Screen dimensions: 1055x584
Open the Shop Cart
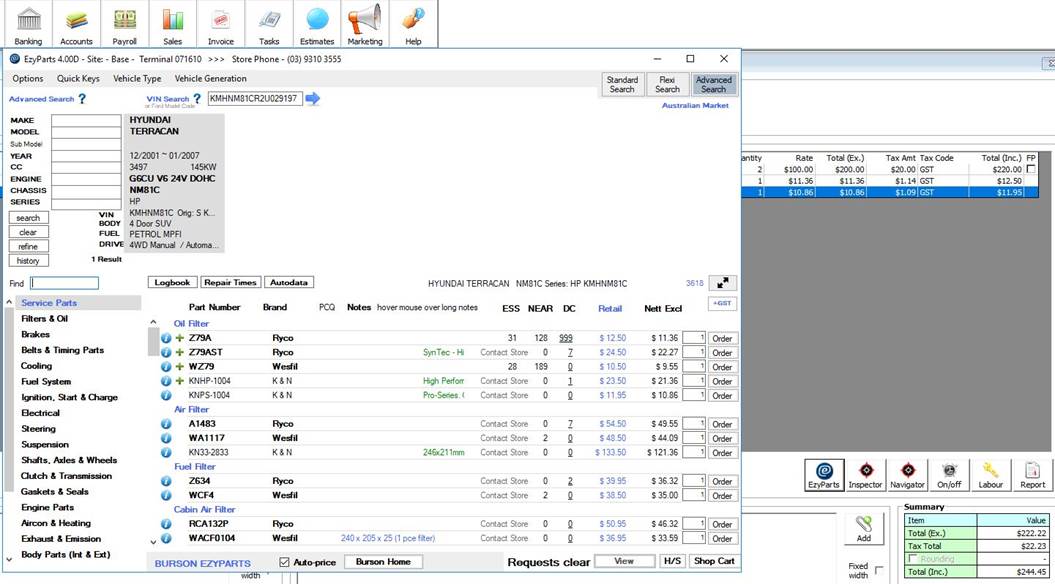(714, 561)
